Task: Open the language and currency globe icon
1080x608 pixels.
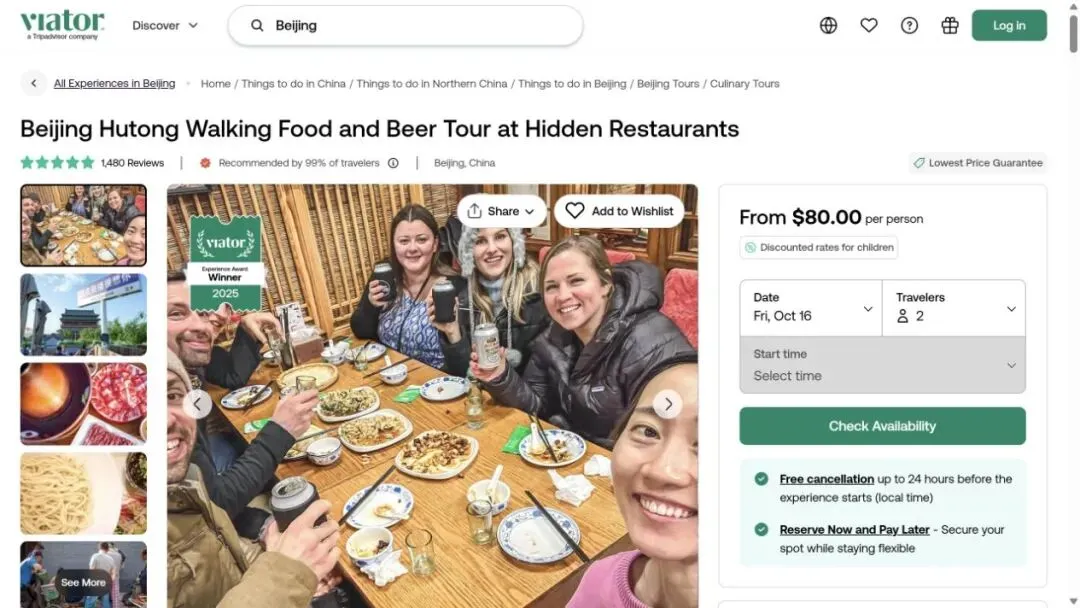Action: click(828, 25)
